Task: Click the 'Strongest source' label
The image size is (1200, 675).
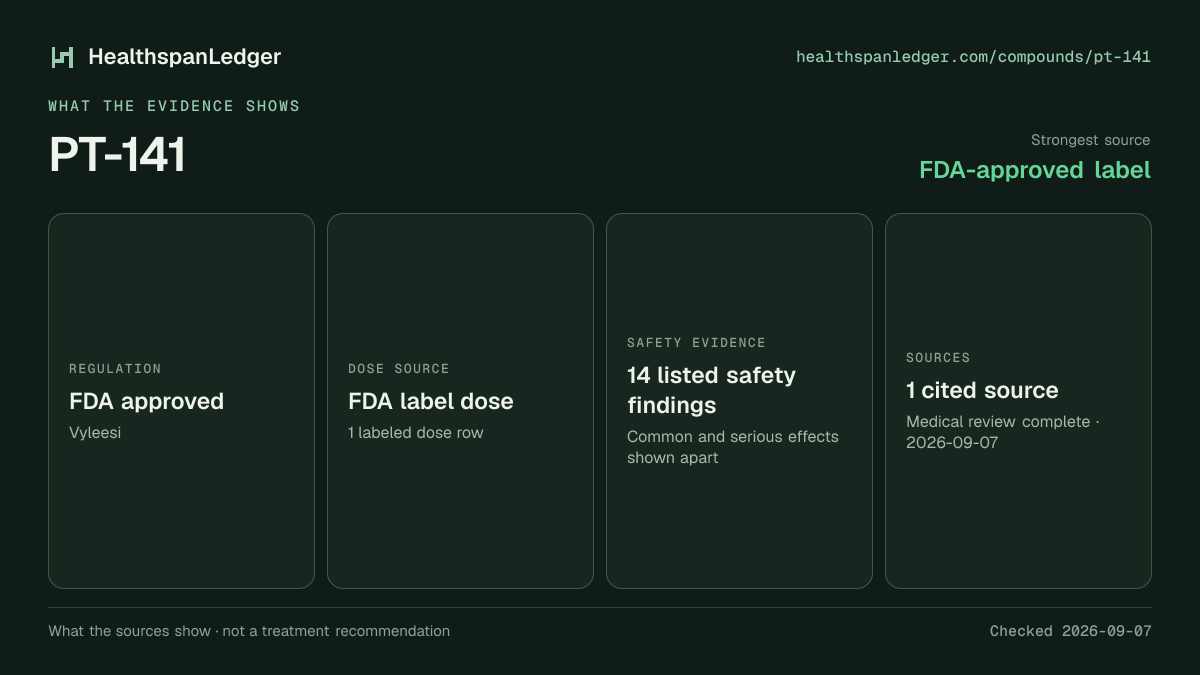Action: [x=1090, y=140]
